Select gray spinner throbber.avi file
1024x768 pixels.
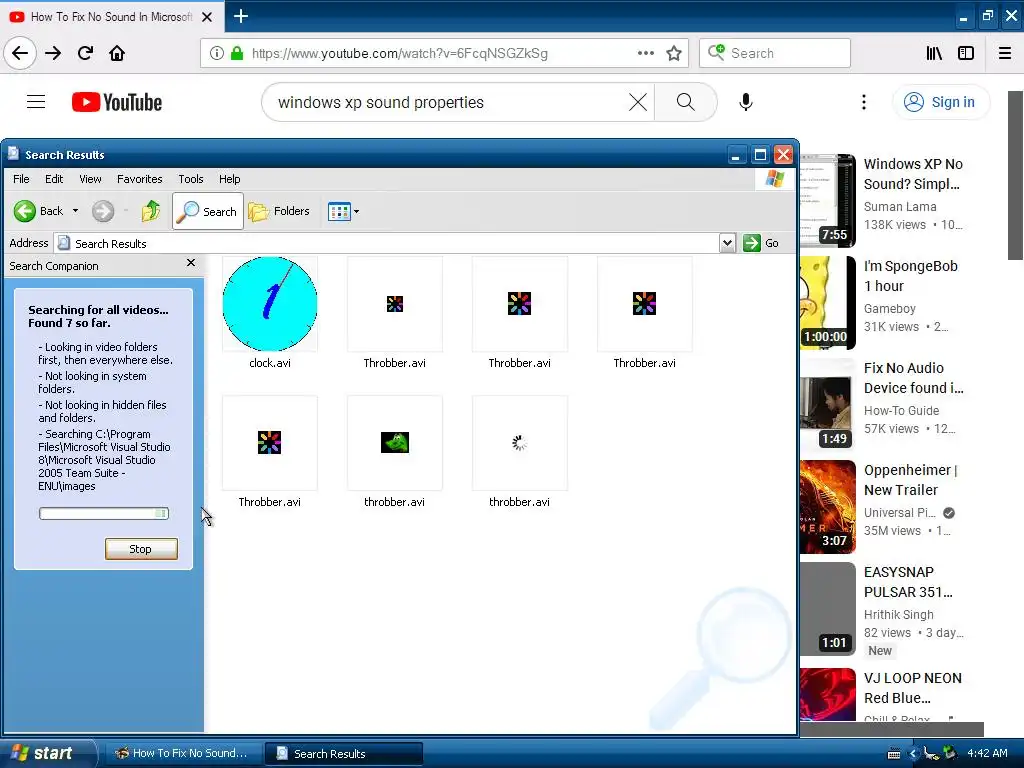click(519, 452)
